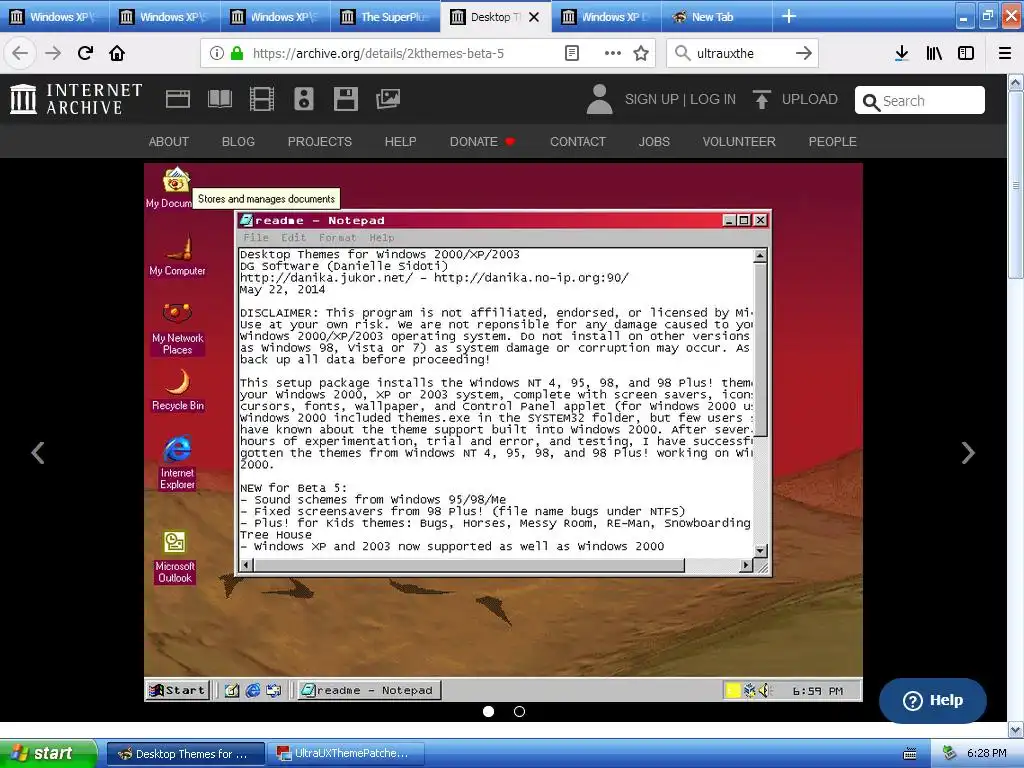Browse the Audio speaker icon
The image size is (1024, 768).
tap(304, 99)
